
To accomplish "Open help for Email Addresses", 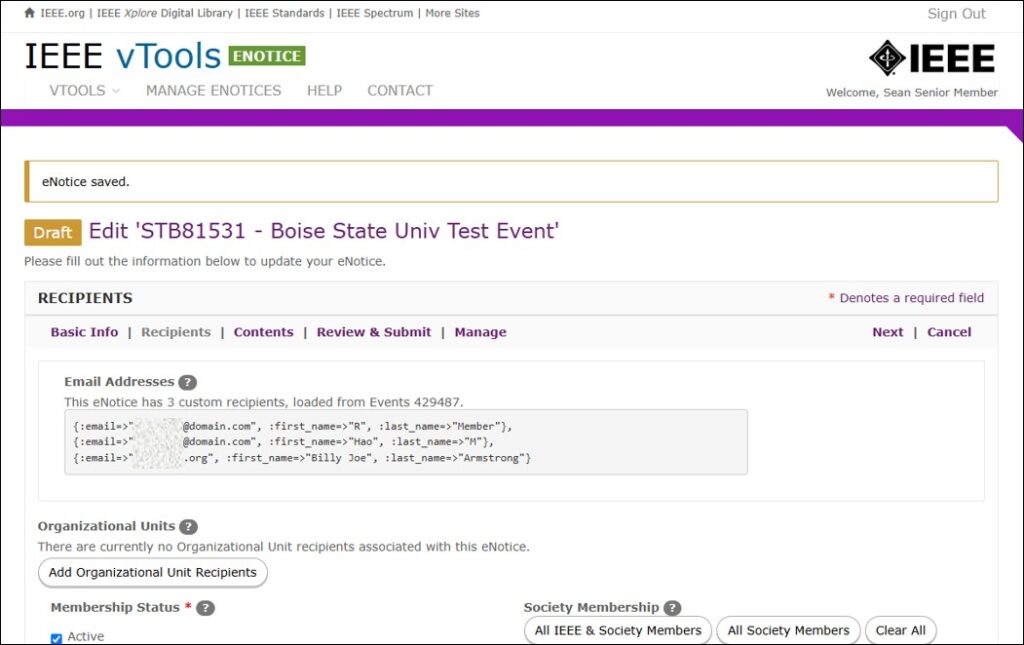I will point(187,382).
